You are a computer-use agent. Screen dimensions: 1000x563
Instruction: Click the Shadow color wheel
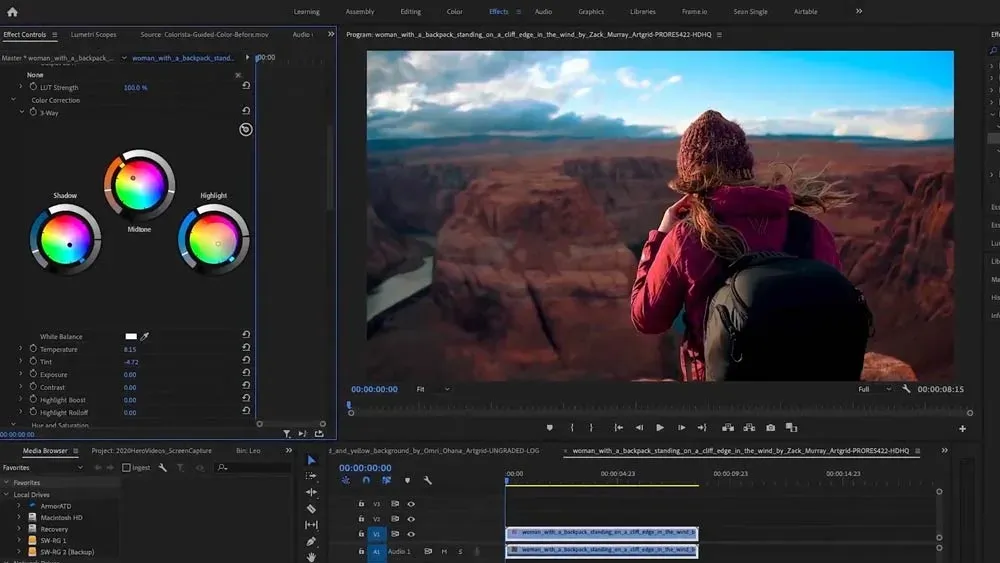point(66,240)
